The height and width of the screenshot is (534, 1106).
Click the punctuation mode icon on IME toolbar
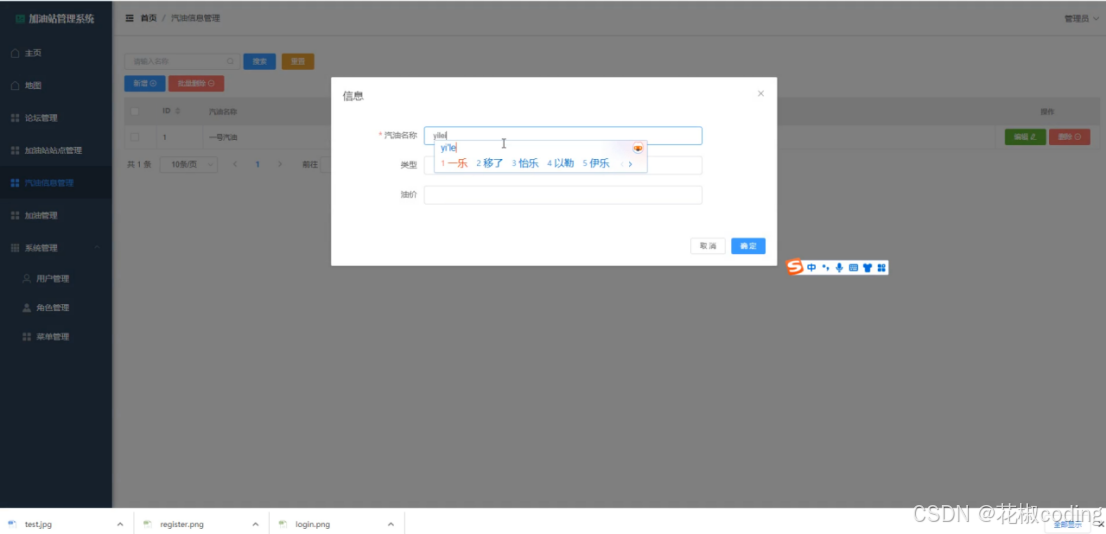pyautogui.click(x=826, y=267)
